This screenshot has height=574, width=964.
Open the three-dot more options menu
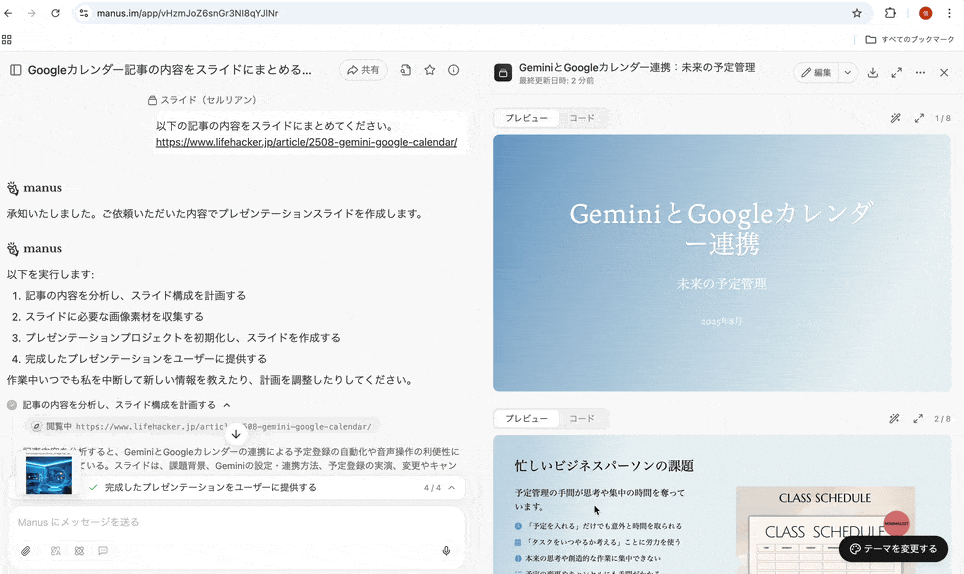(x=920, y=73)
